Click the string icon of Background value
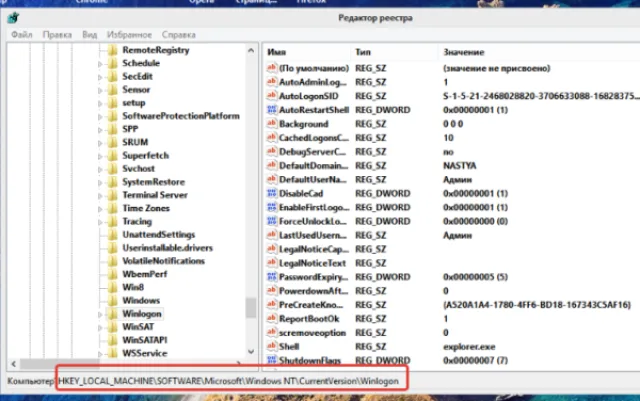This screenshot has height=401, width=640. click(271, 124)
